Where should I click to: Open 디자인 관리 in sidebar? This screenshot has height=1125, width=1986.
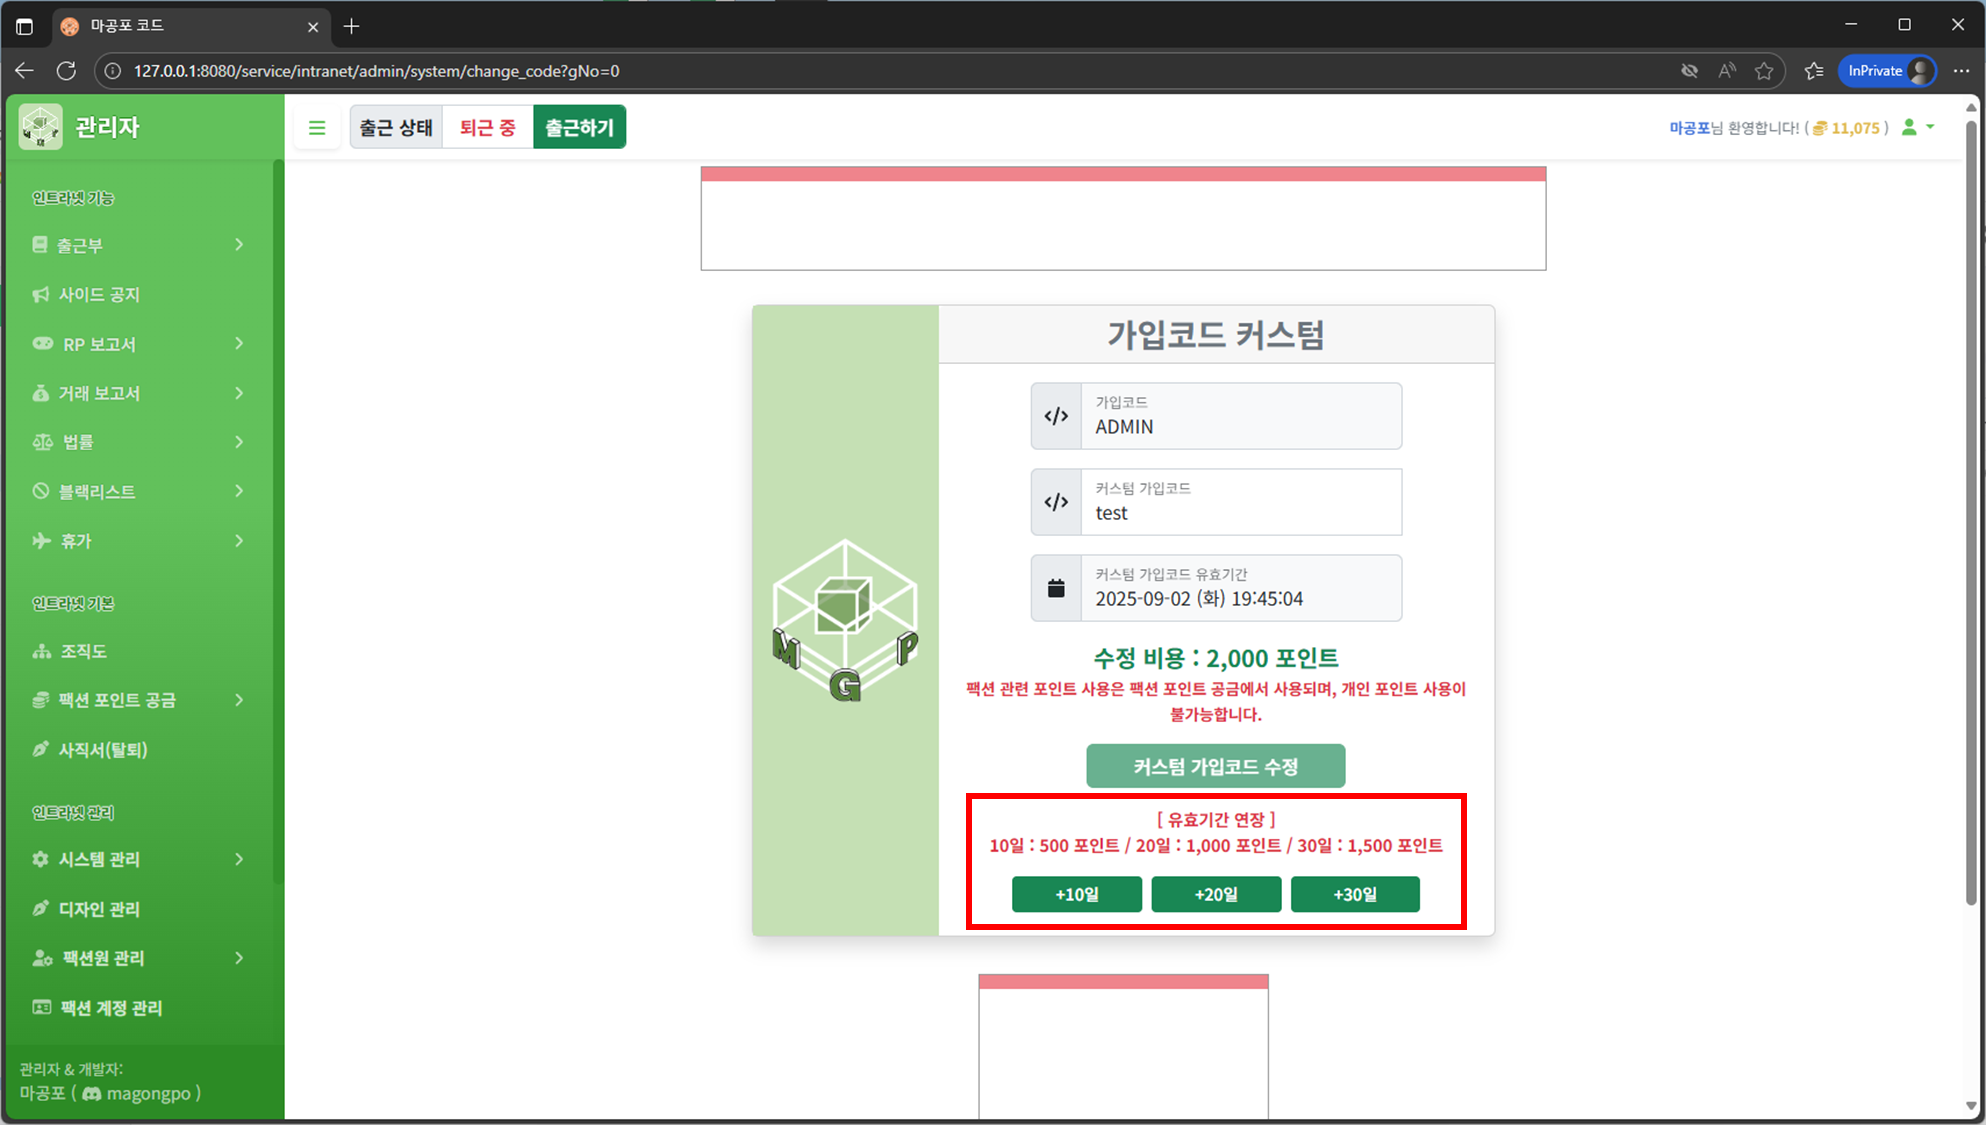pyautogui.click(x=138, y=909)
